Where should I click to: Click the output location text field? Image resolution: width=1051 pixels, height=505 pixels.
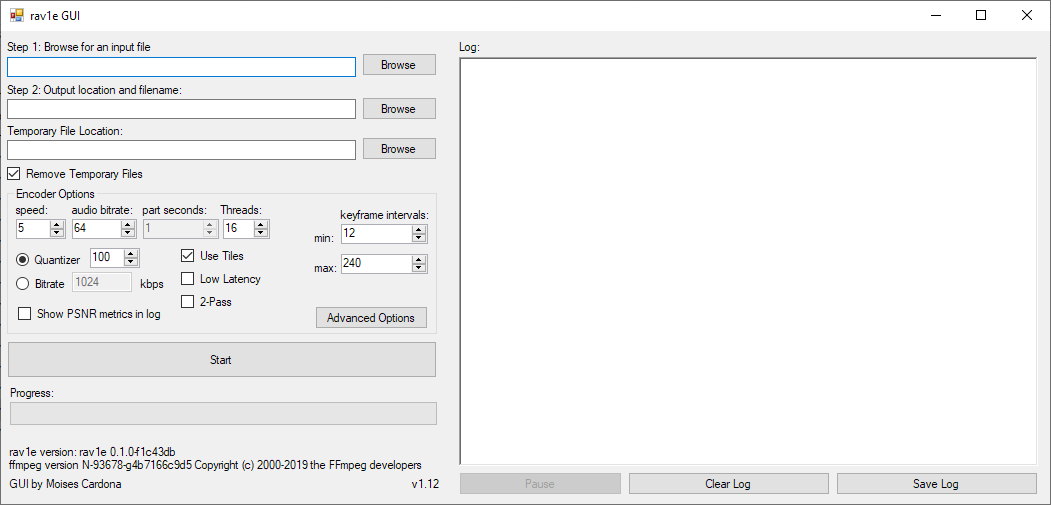181,109
